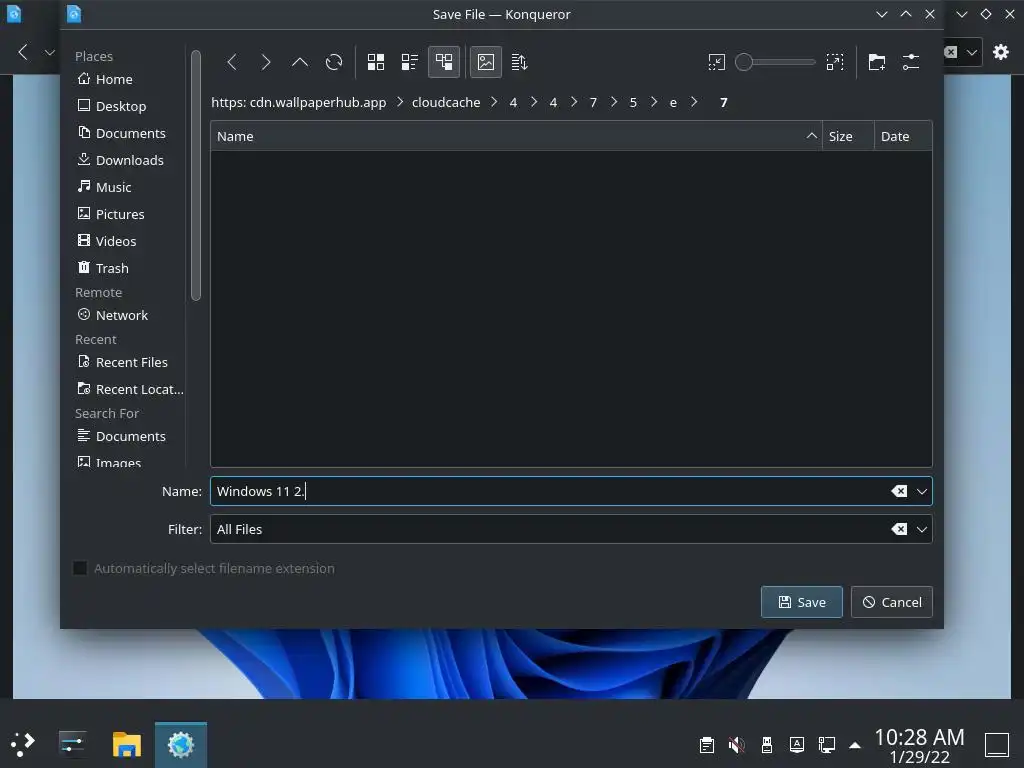
Task: Sort by Name column header
Action: click(x=516, y=136)
